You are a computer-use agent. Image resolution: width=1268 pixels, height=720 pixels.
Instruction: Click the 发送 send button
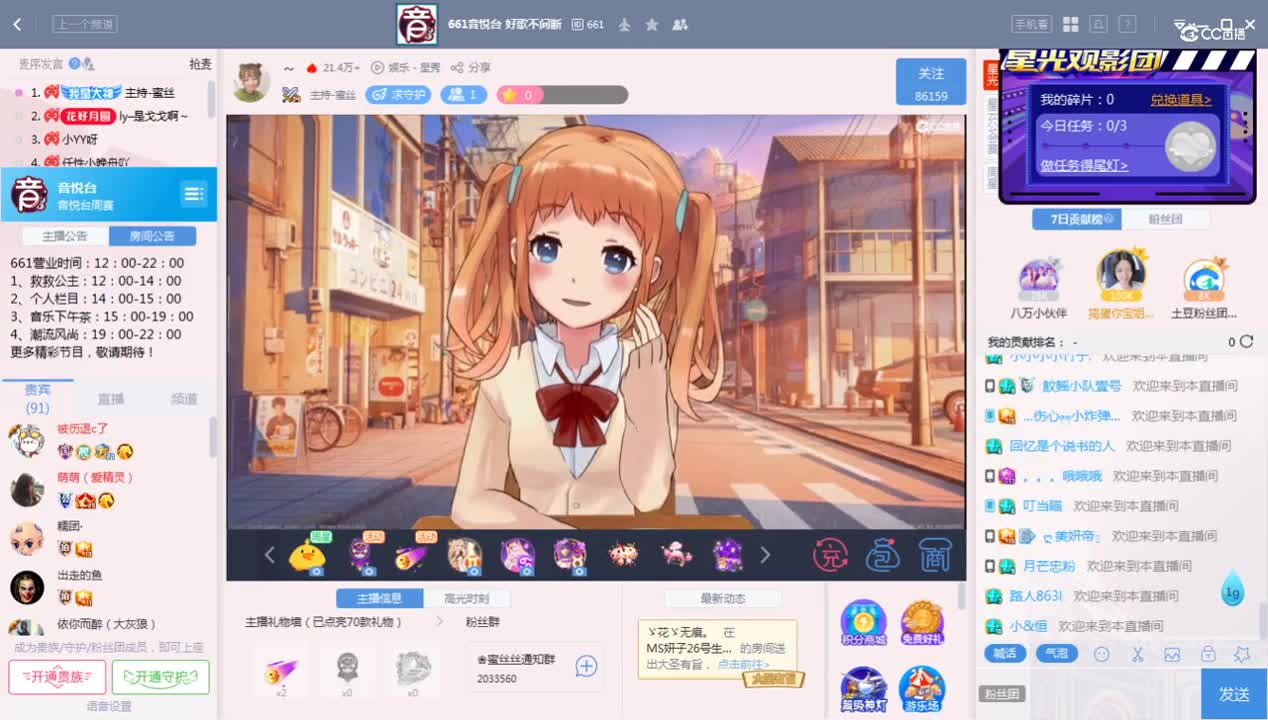(1234, 694)
